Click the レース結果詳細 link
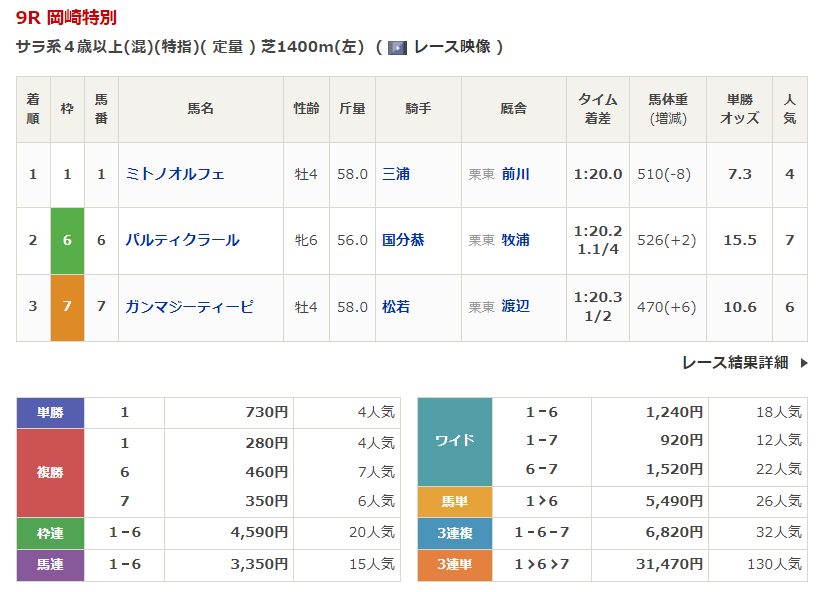Screen dimensions: 824x592 tap(735, 362)
